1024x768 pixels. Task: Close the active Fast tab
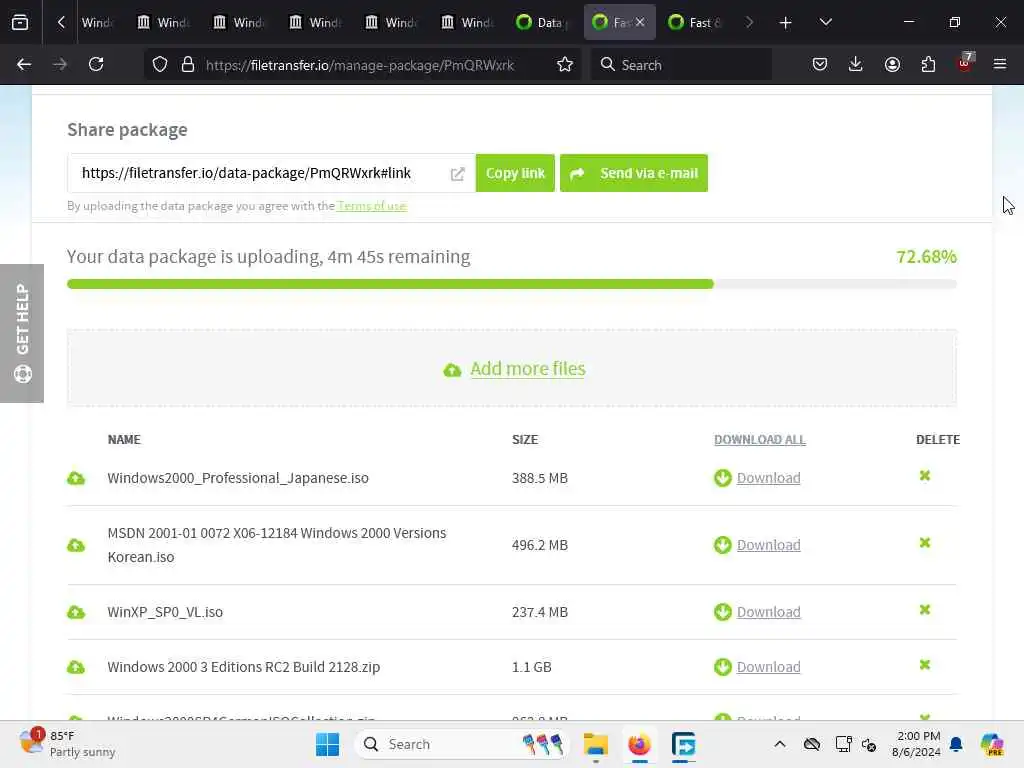tap(640, 22)
